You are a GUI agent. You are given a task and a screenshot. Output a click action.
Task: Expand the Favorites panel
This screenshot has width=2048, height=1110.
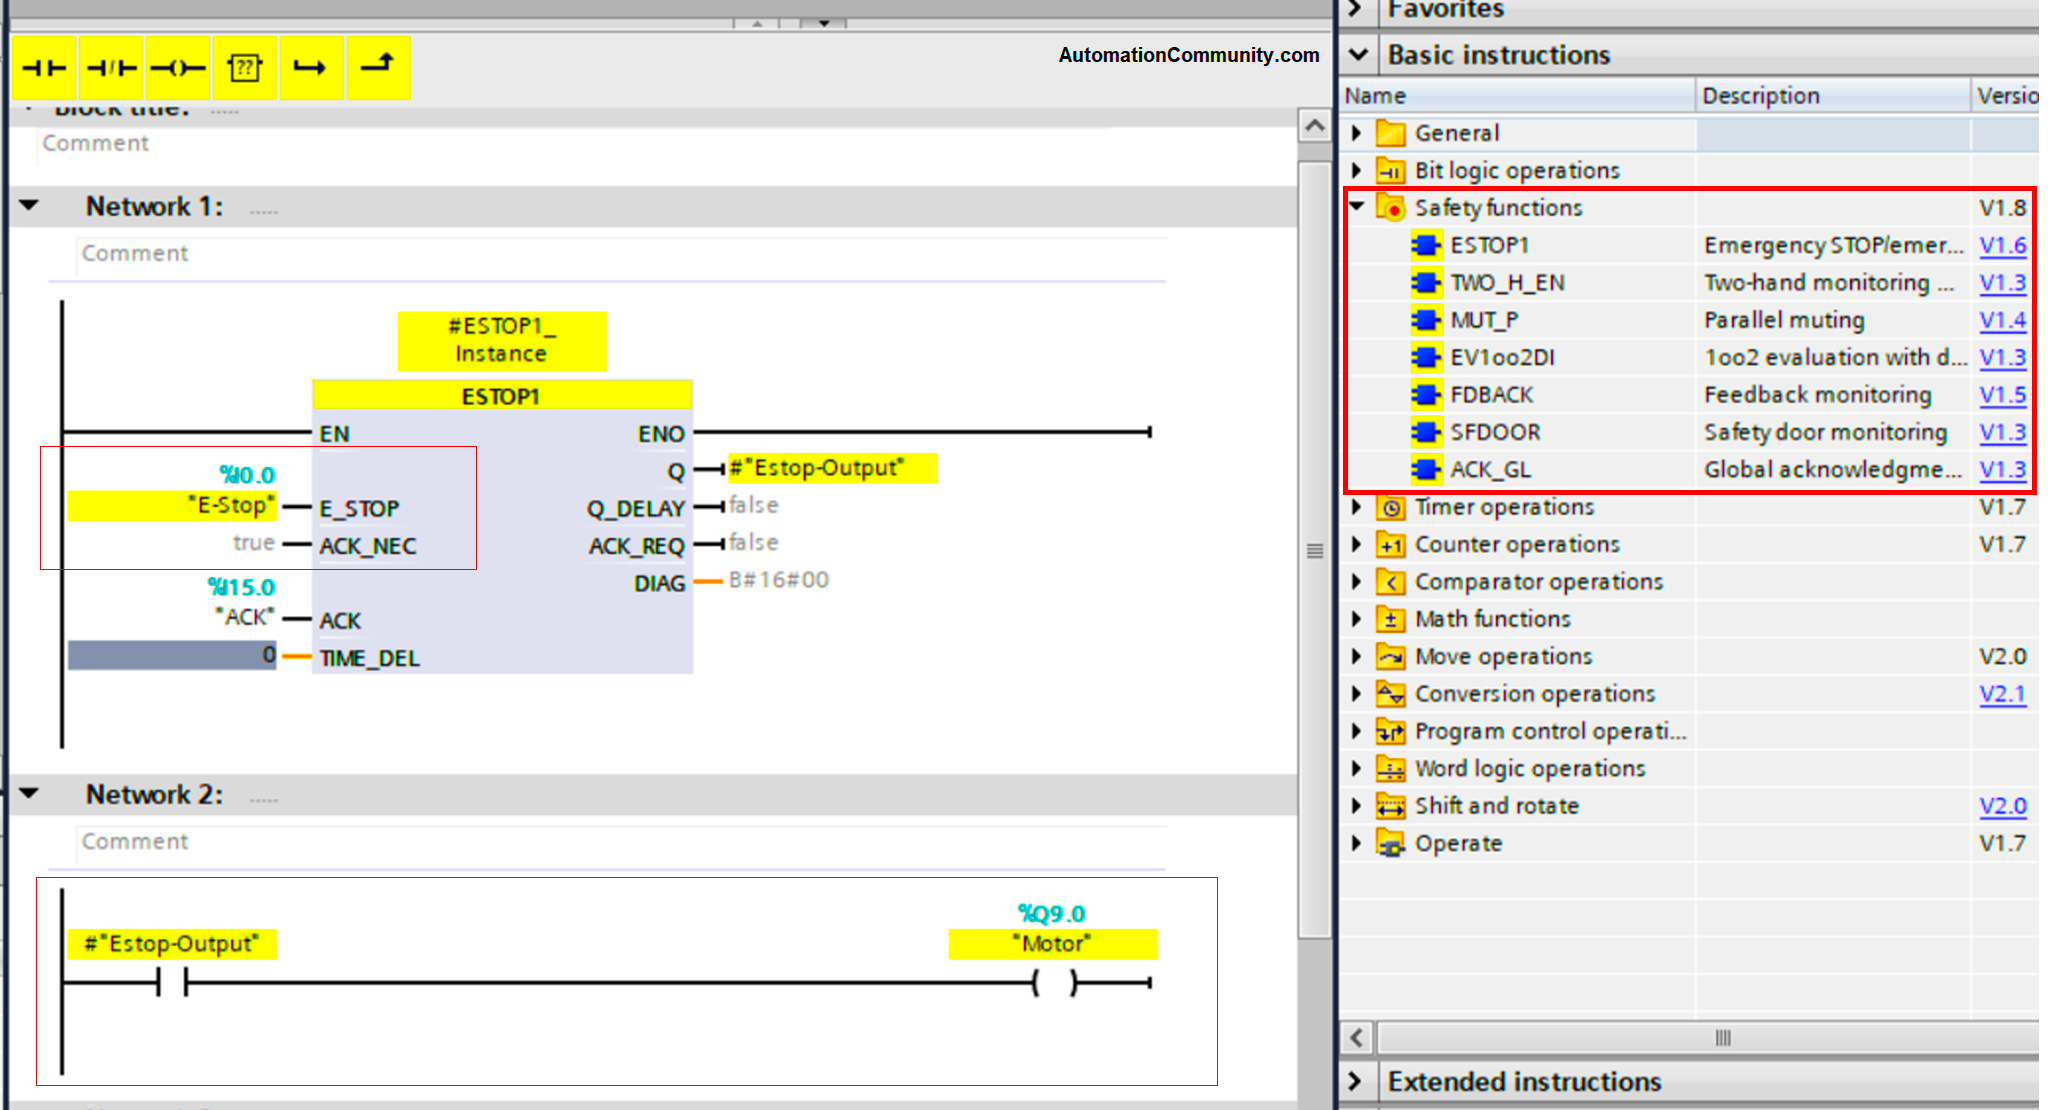[1357, 9]
